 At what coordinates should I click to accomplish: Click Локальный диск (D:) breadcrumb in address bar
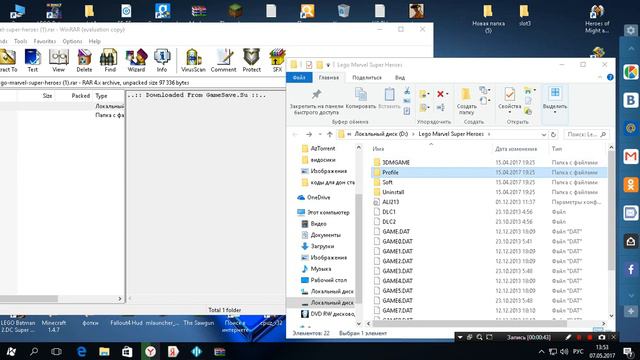(381, 134)
